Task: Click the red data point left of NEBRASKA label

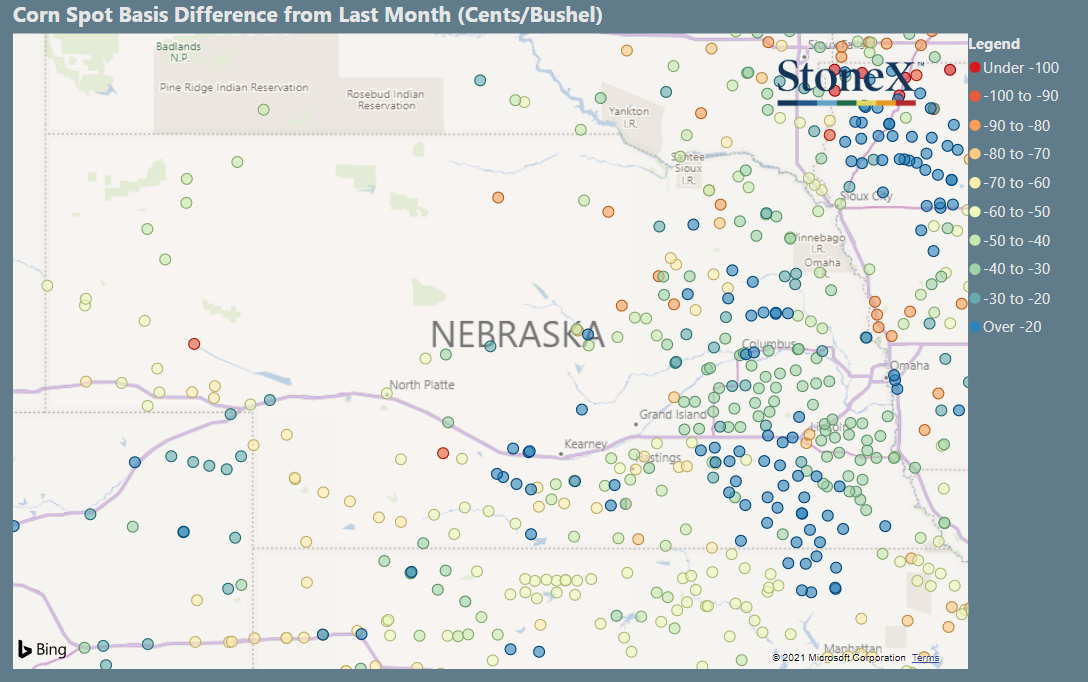Action: coord(194,344)
